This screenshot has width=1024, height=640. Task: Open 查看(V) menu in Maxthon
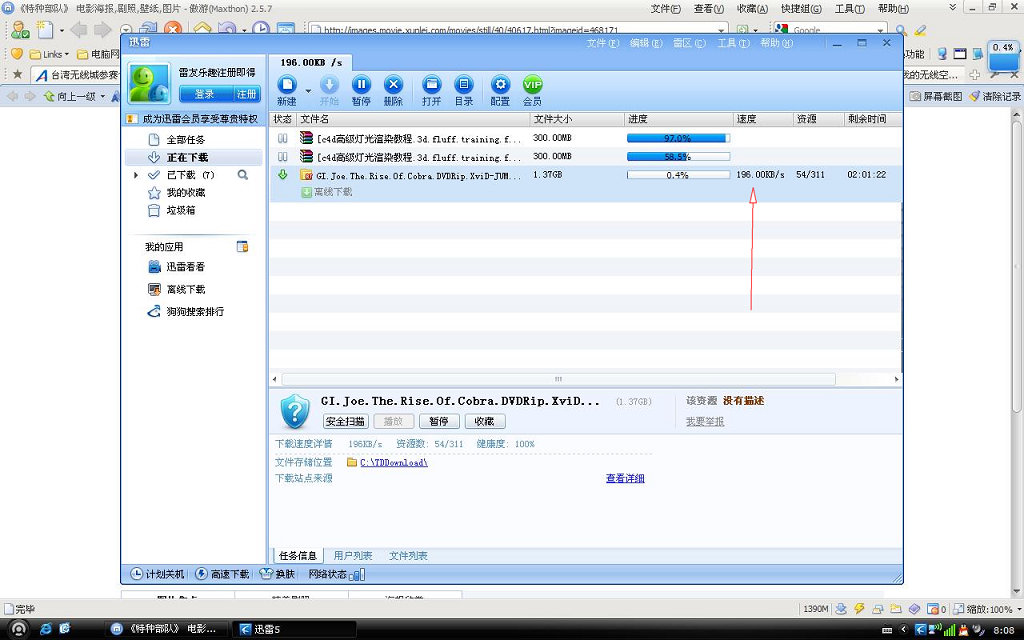click(709, 8)
